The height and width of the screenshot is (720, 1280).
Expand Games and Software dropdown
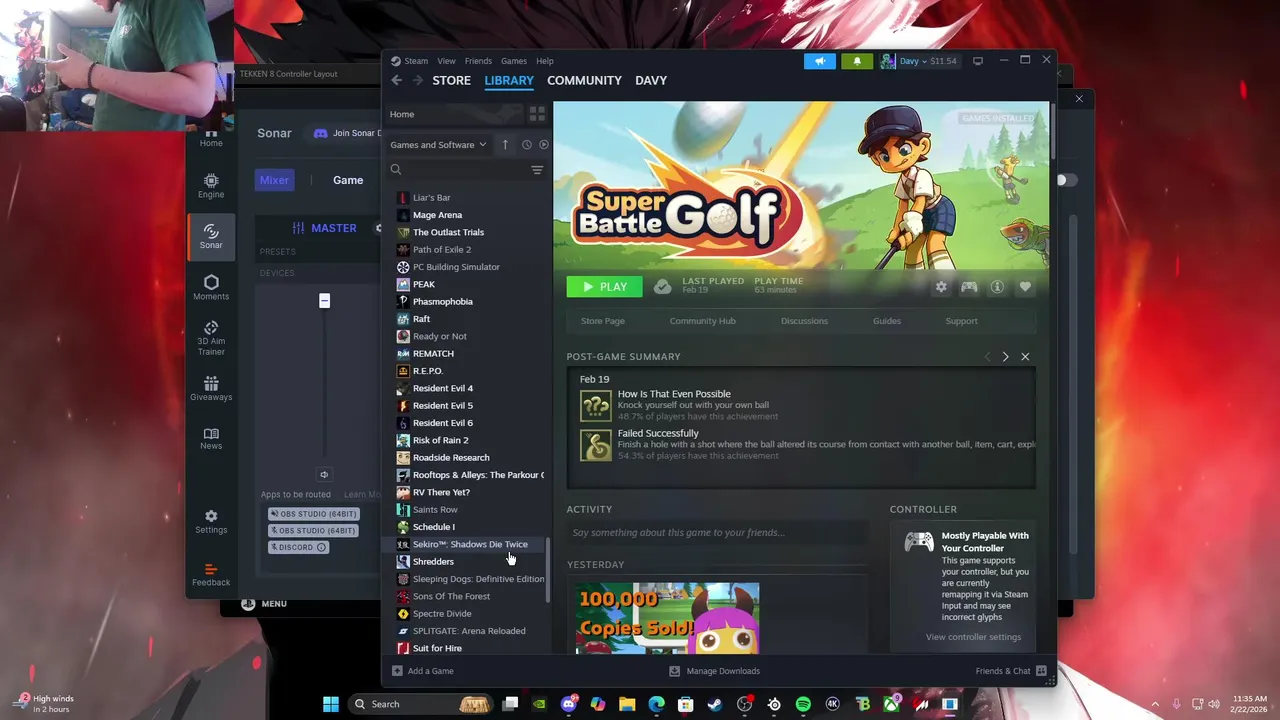click(x=438, y=145)
